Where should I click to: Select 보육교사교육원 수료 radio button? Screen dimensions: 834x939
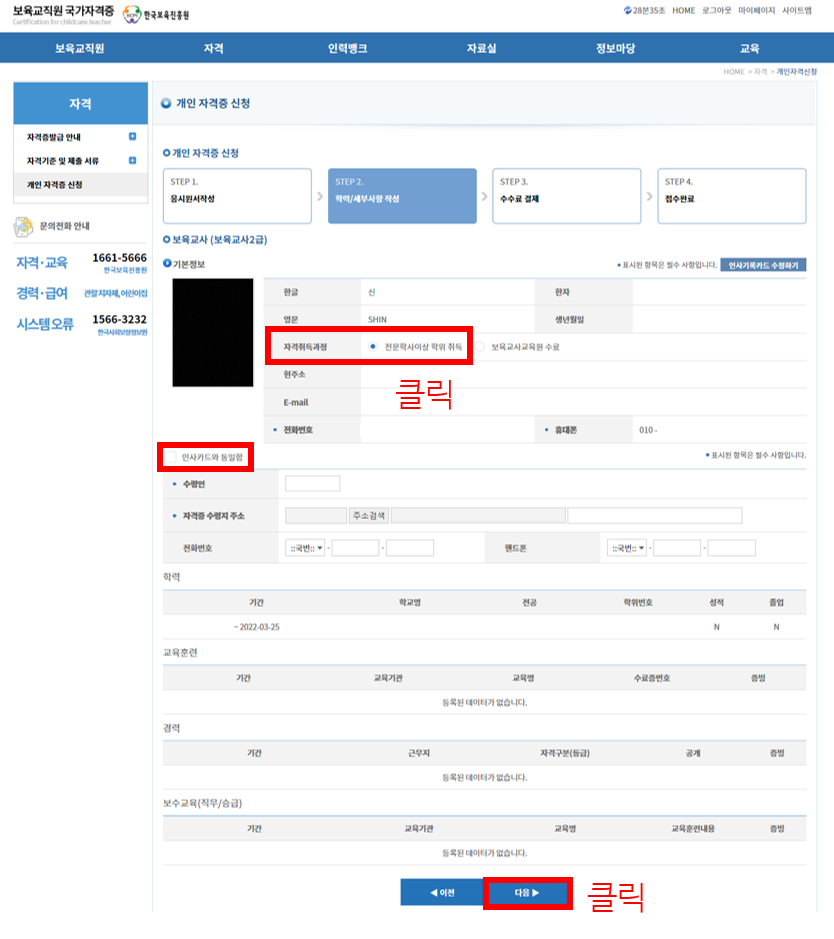(x=481, y=346)
